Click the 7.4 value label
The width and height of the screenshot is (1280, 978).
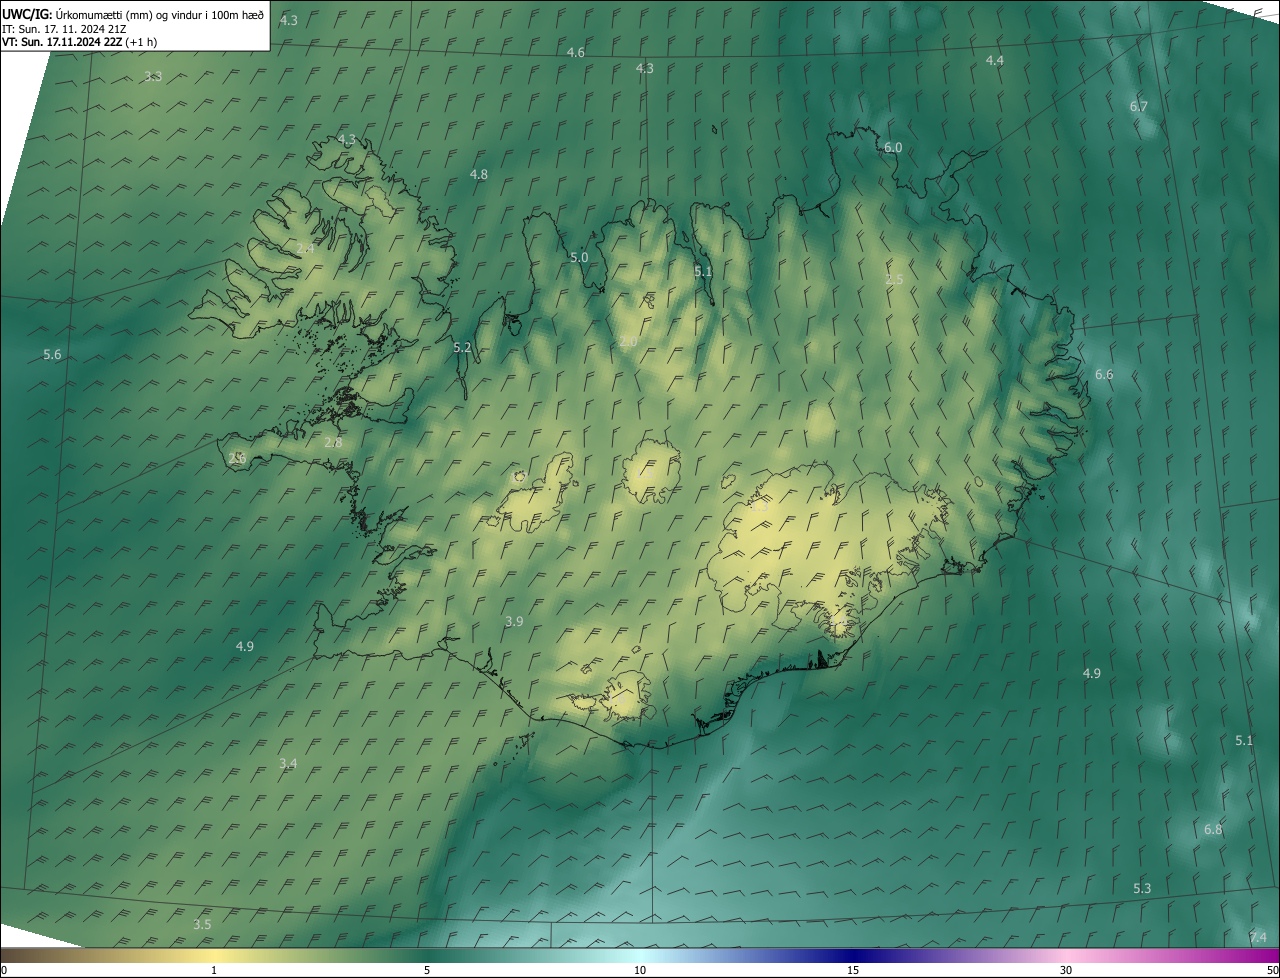coord(1258,938)
